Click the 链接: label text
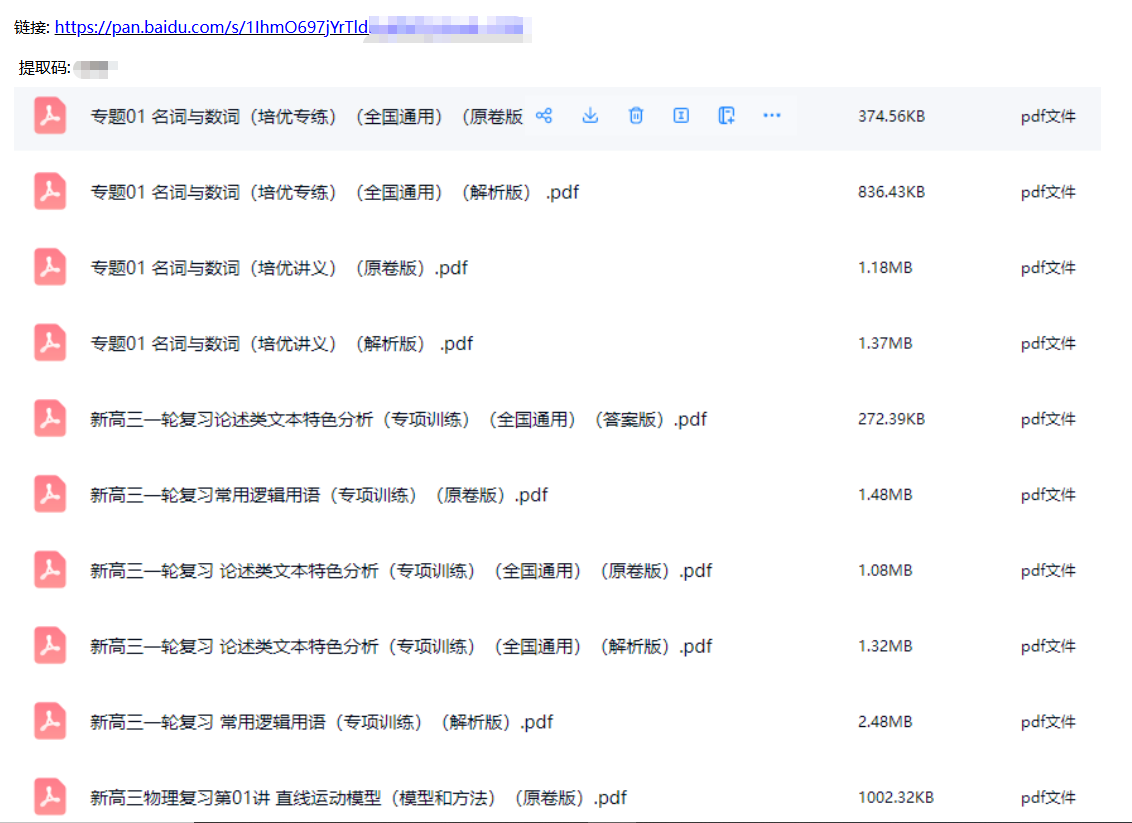The width and height of the screenshot is (1132, 823). pyautogui.click(x=32, y=28)
